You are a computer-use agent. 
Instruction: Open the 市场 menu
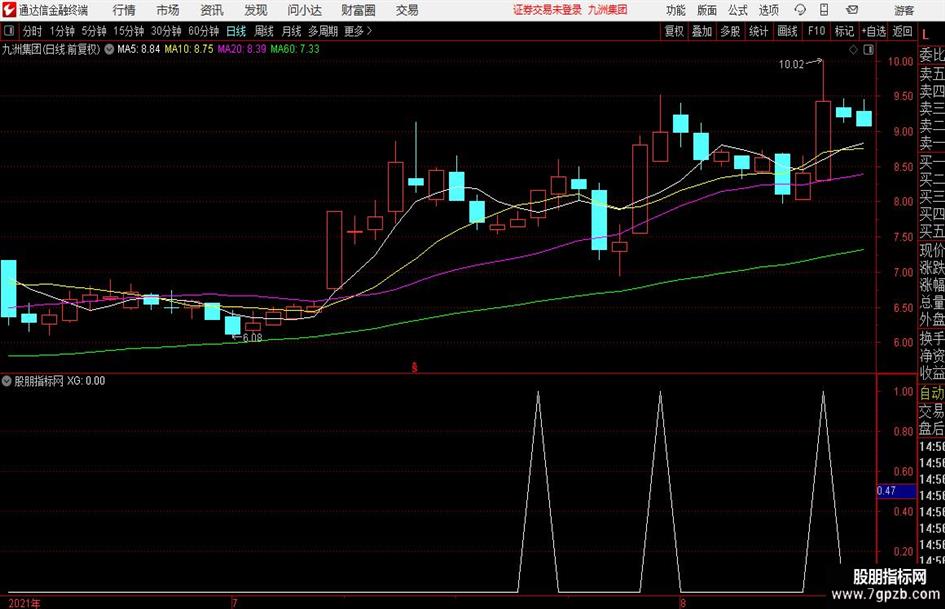coord(168,10)
